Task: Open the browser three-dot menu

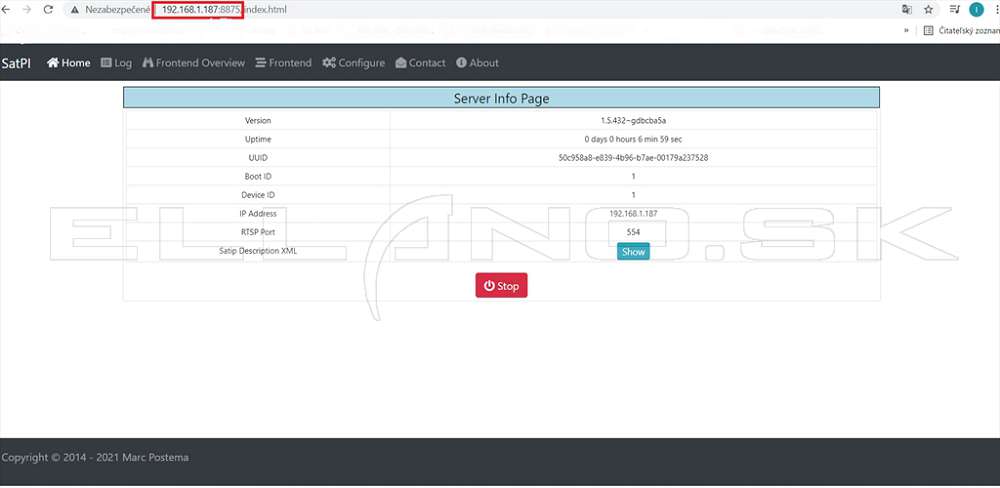Action: (996, 10)
